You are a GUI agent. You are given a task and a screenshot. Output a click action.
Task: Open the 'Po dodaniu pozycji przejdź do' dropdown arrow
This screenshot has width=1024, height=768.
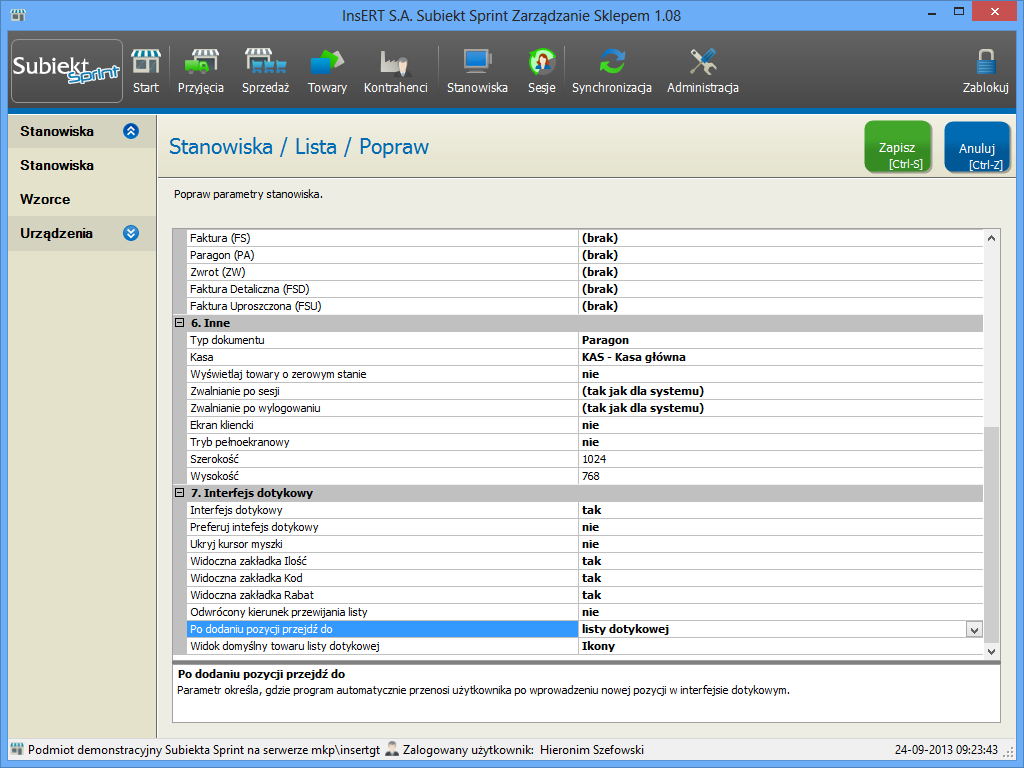pyautogui.click(x=974, y=630)
